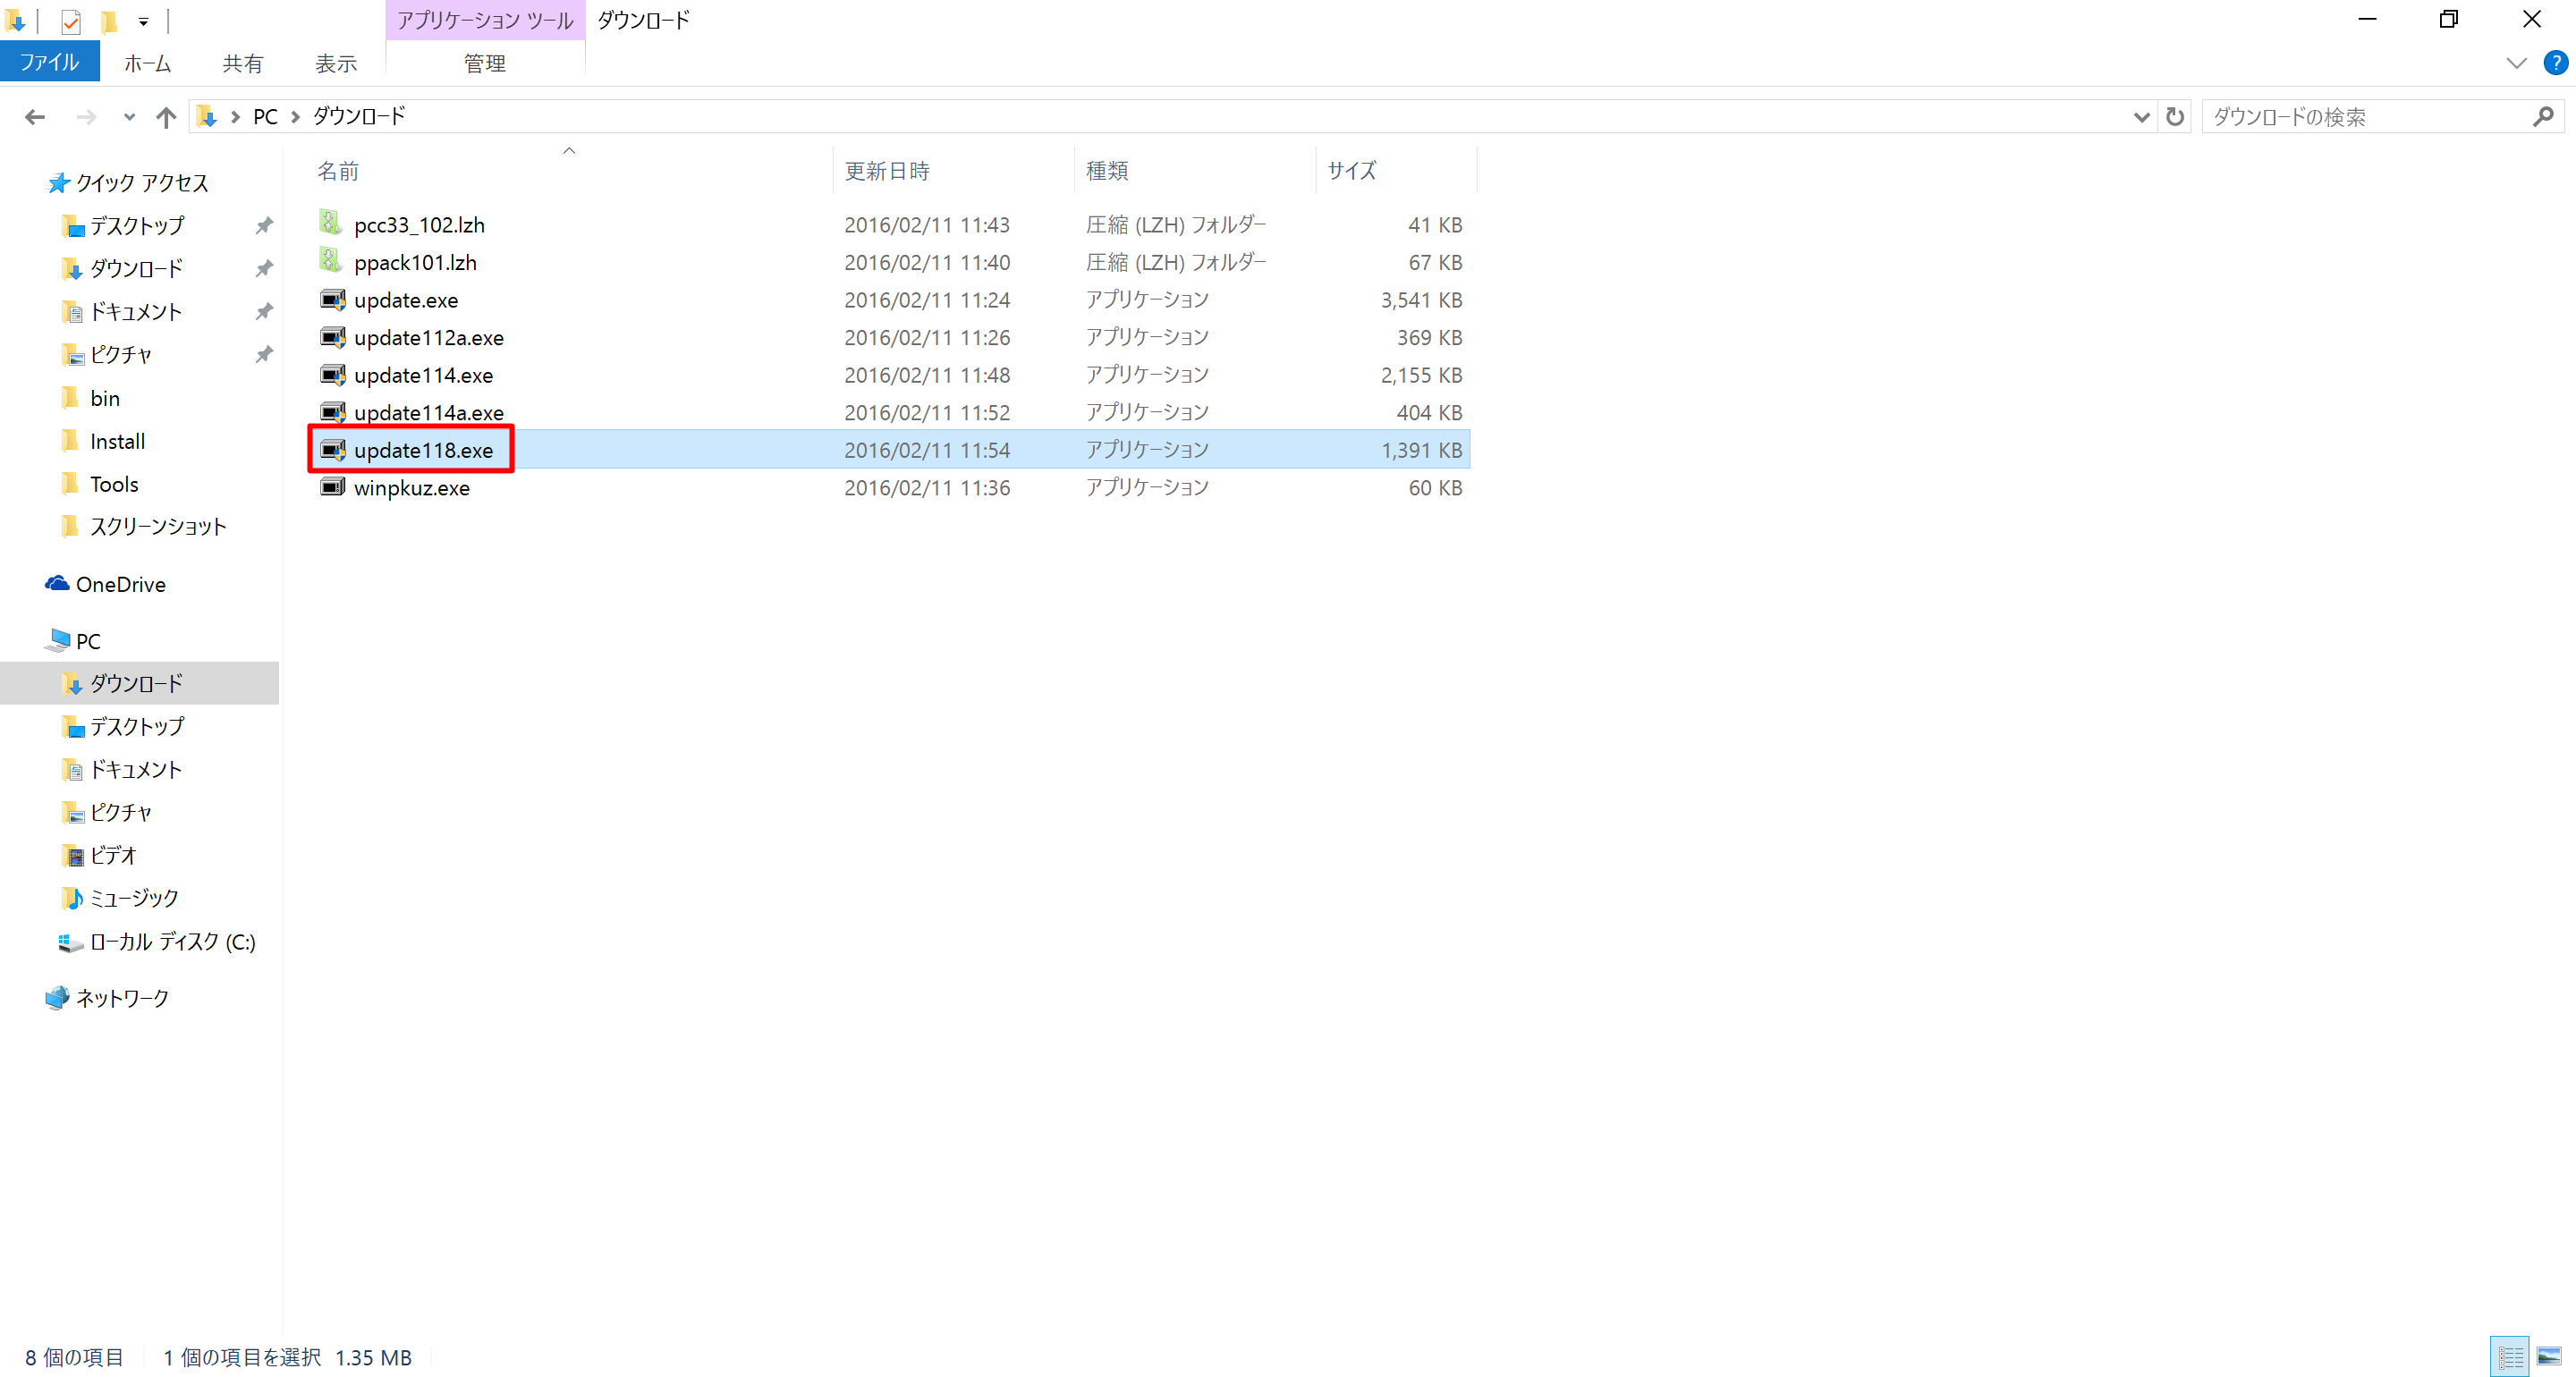The height and width of the screenshot is (1377, 2576).
Task: Click the update.exe application icon
Action: (333, 299)
